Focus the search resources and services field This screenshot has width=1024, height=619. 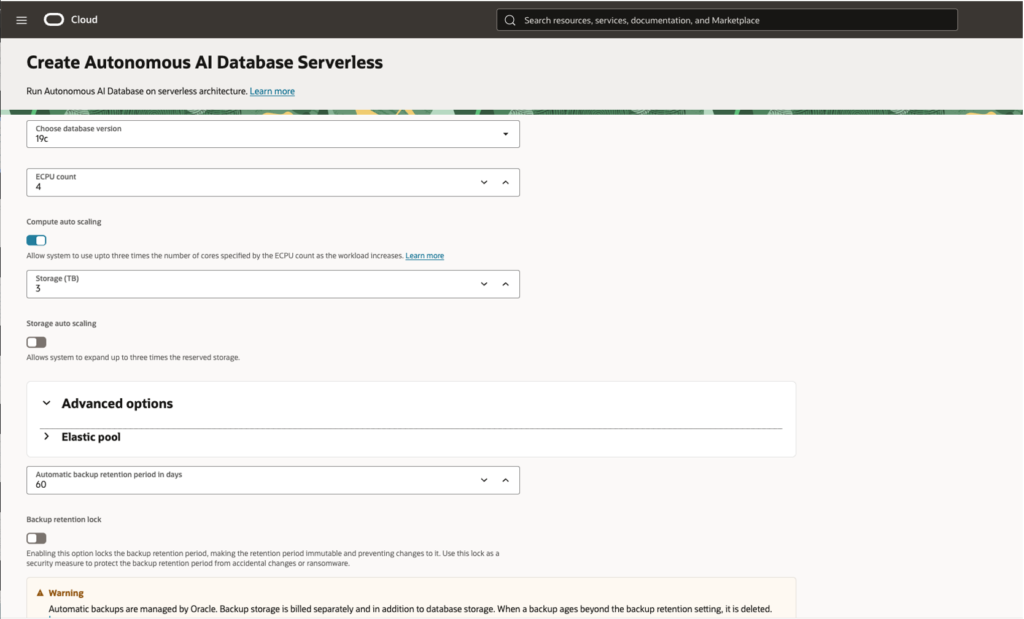coord(727,20)
